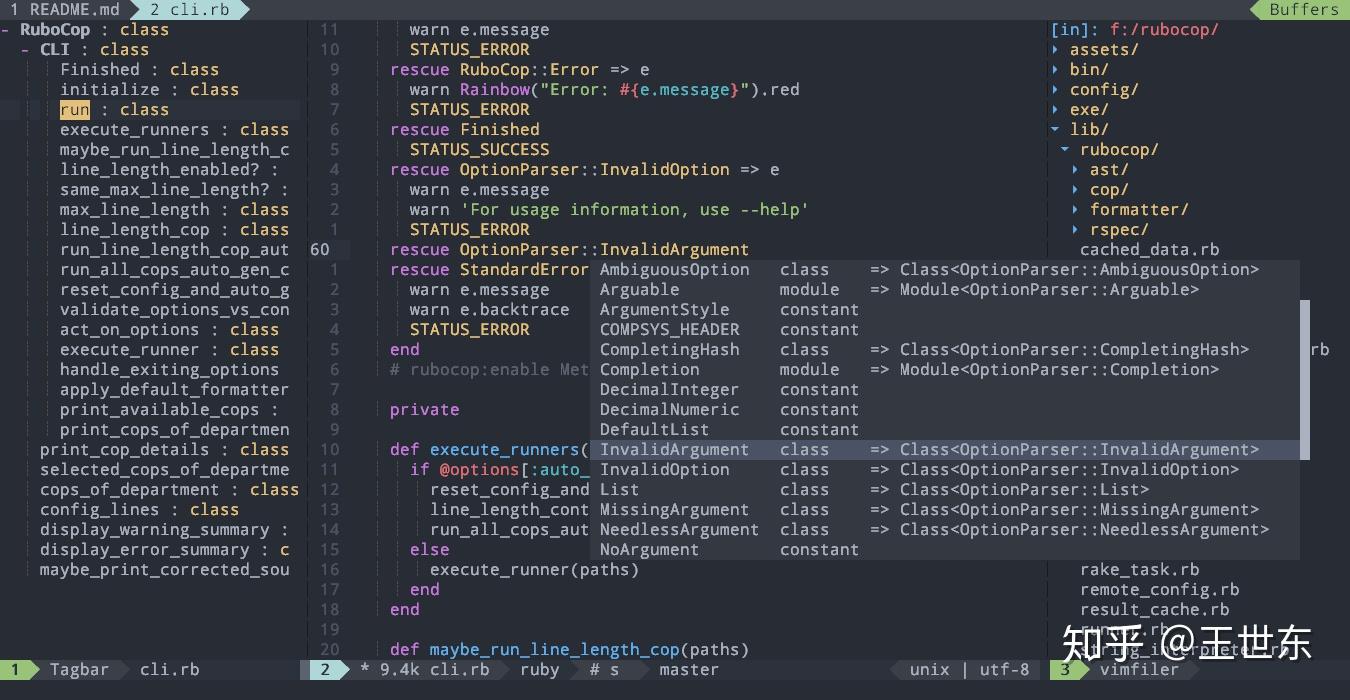
Task: Click the f:/rubocop/ path header
Action: 1164,30
